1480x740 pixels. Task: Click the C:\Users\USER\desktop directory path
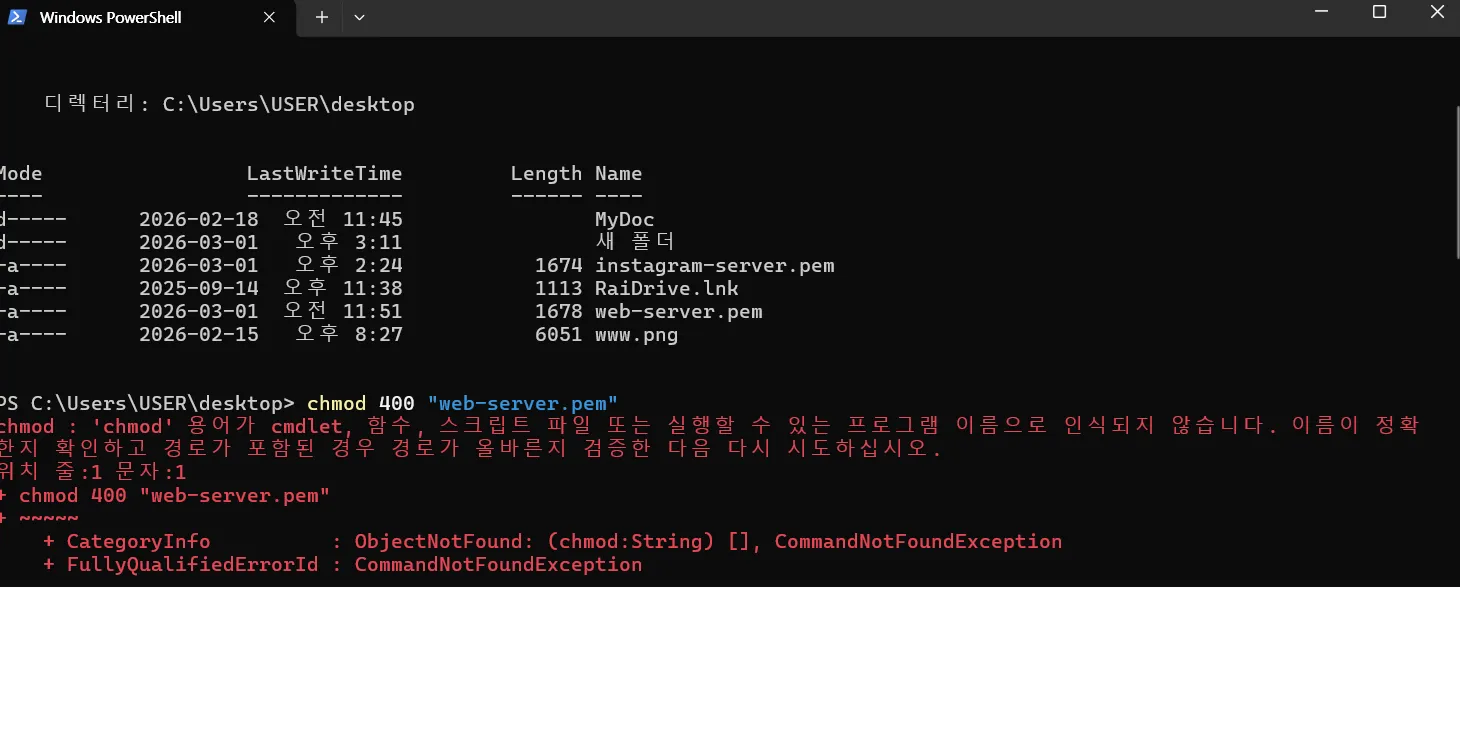click(x=288, y=103)
